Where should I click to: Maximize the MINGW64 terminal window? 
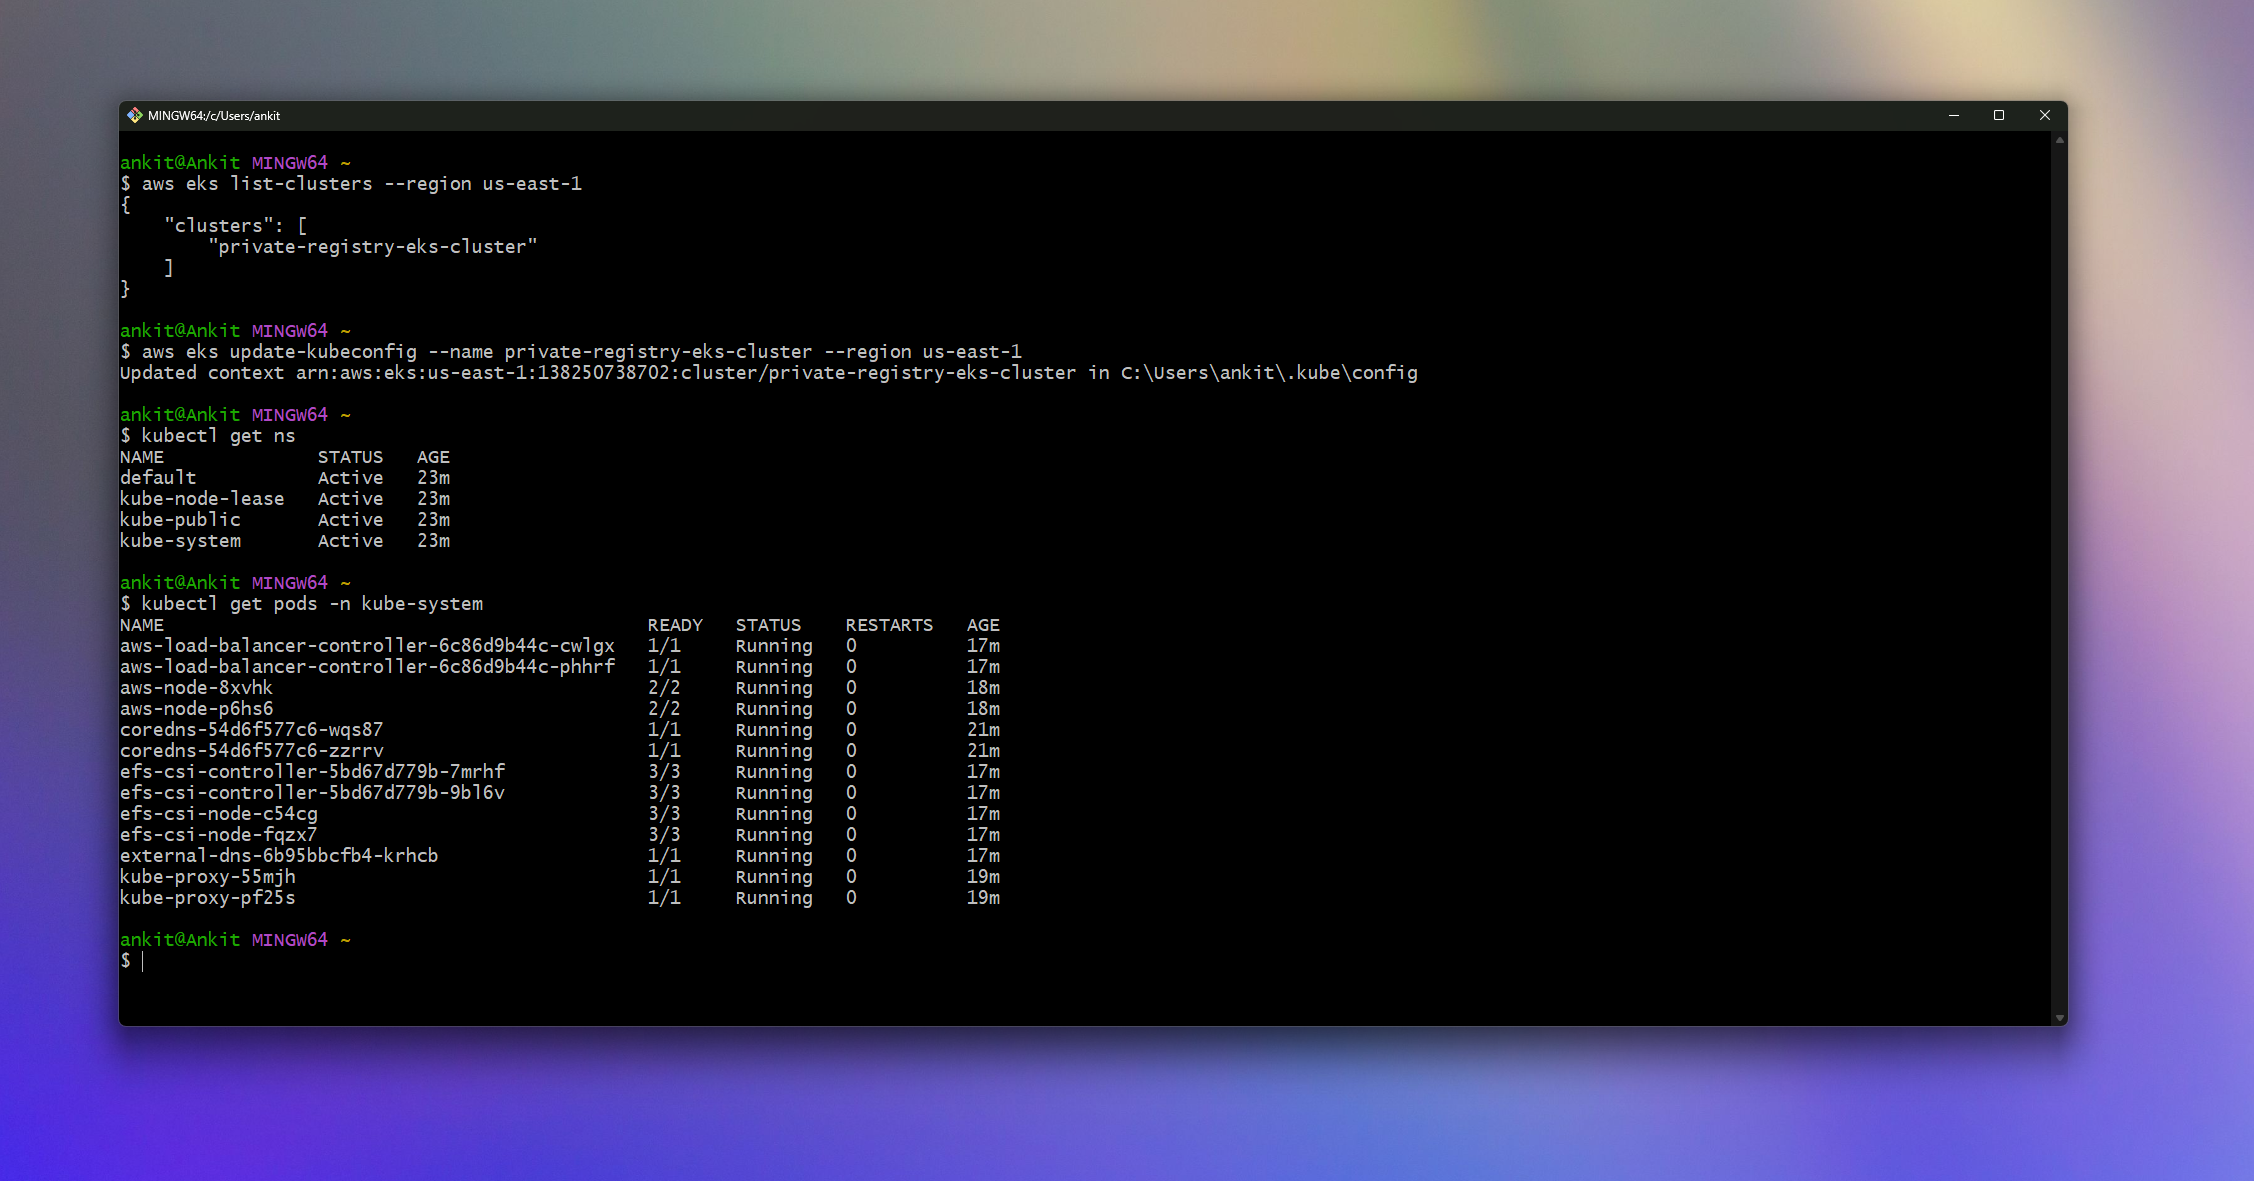click(x=1999, y=116)
